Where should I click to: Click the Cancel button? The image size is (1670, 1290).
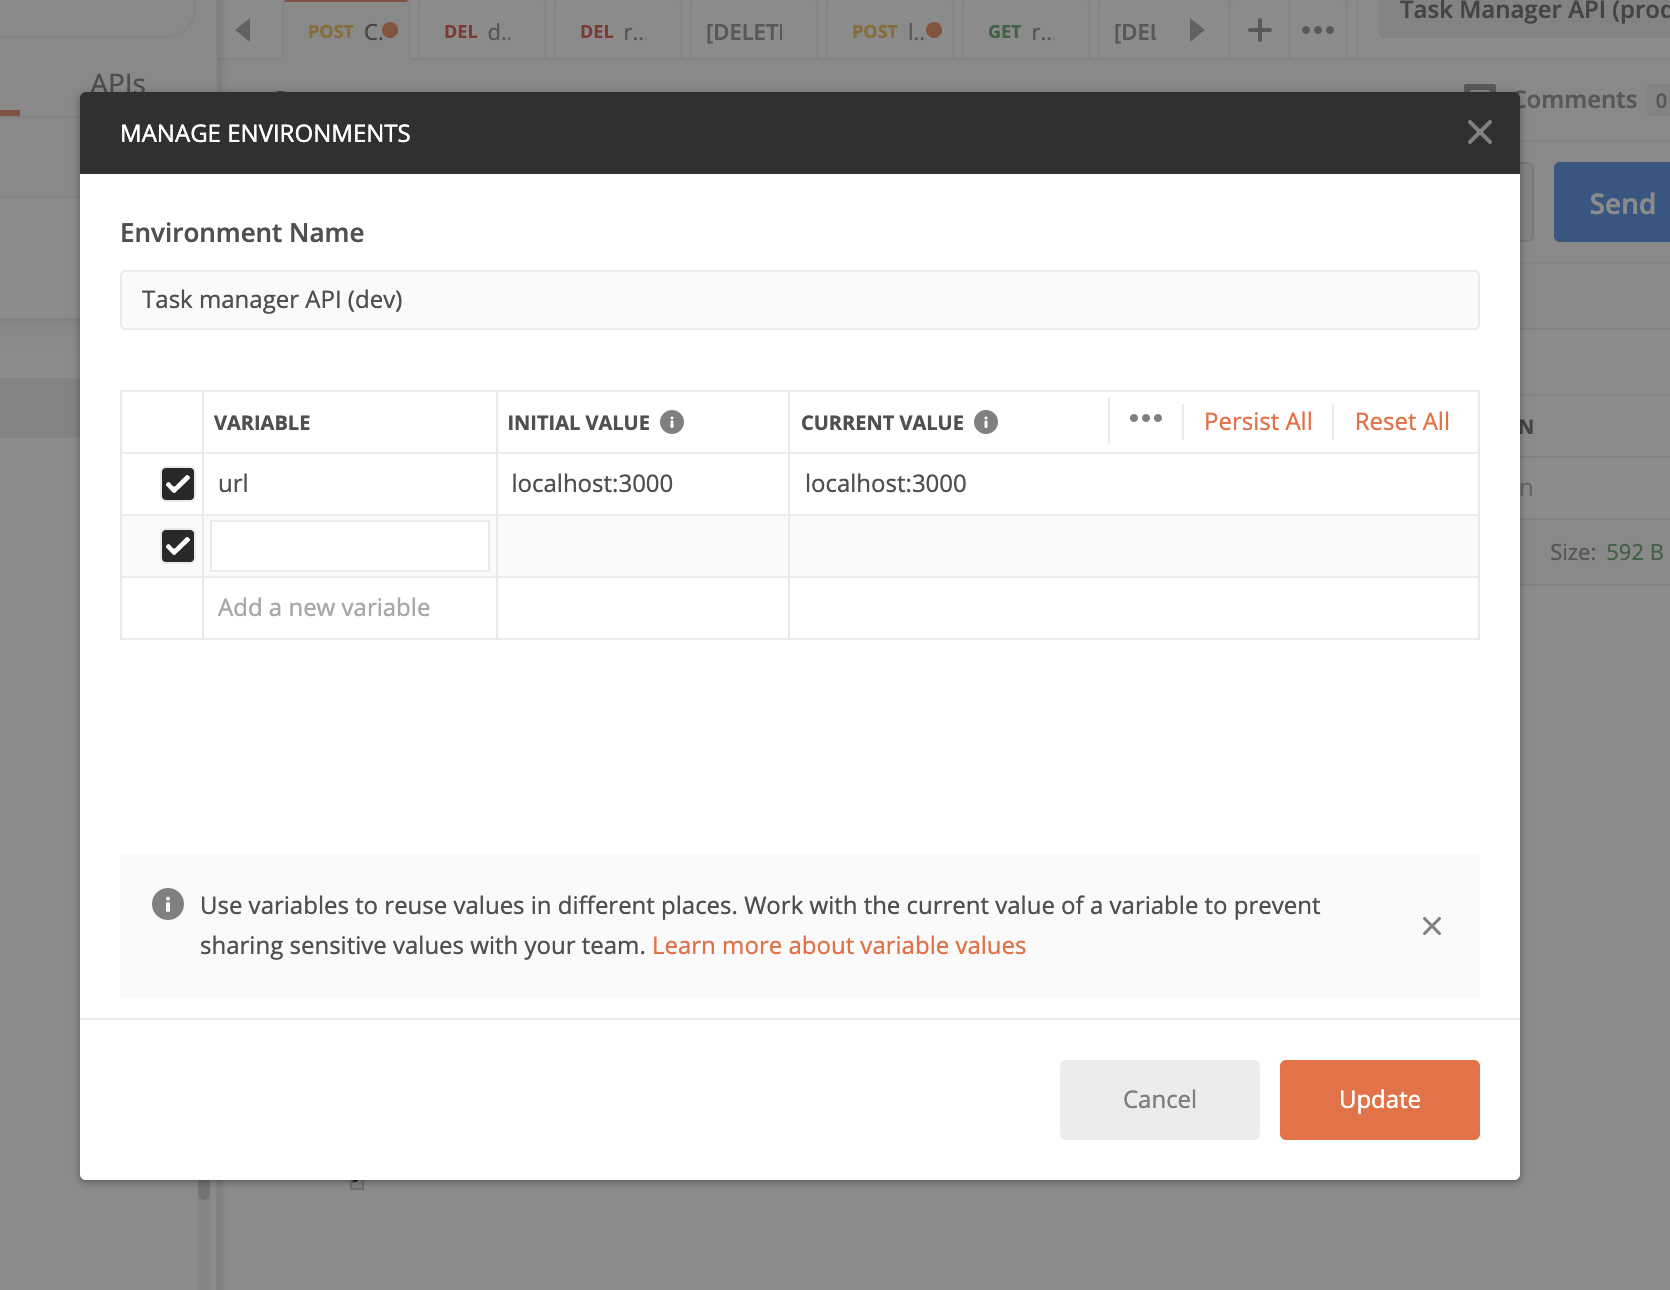point(1160,1100)
